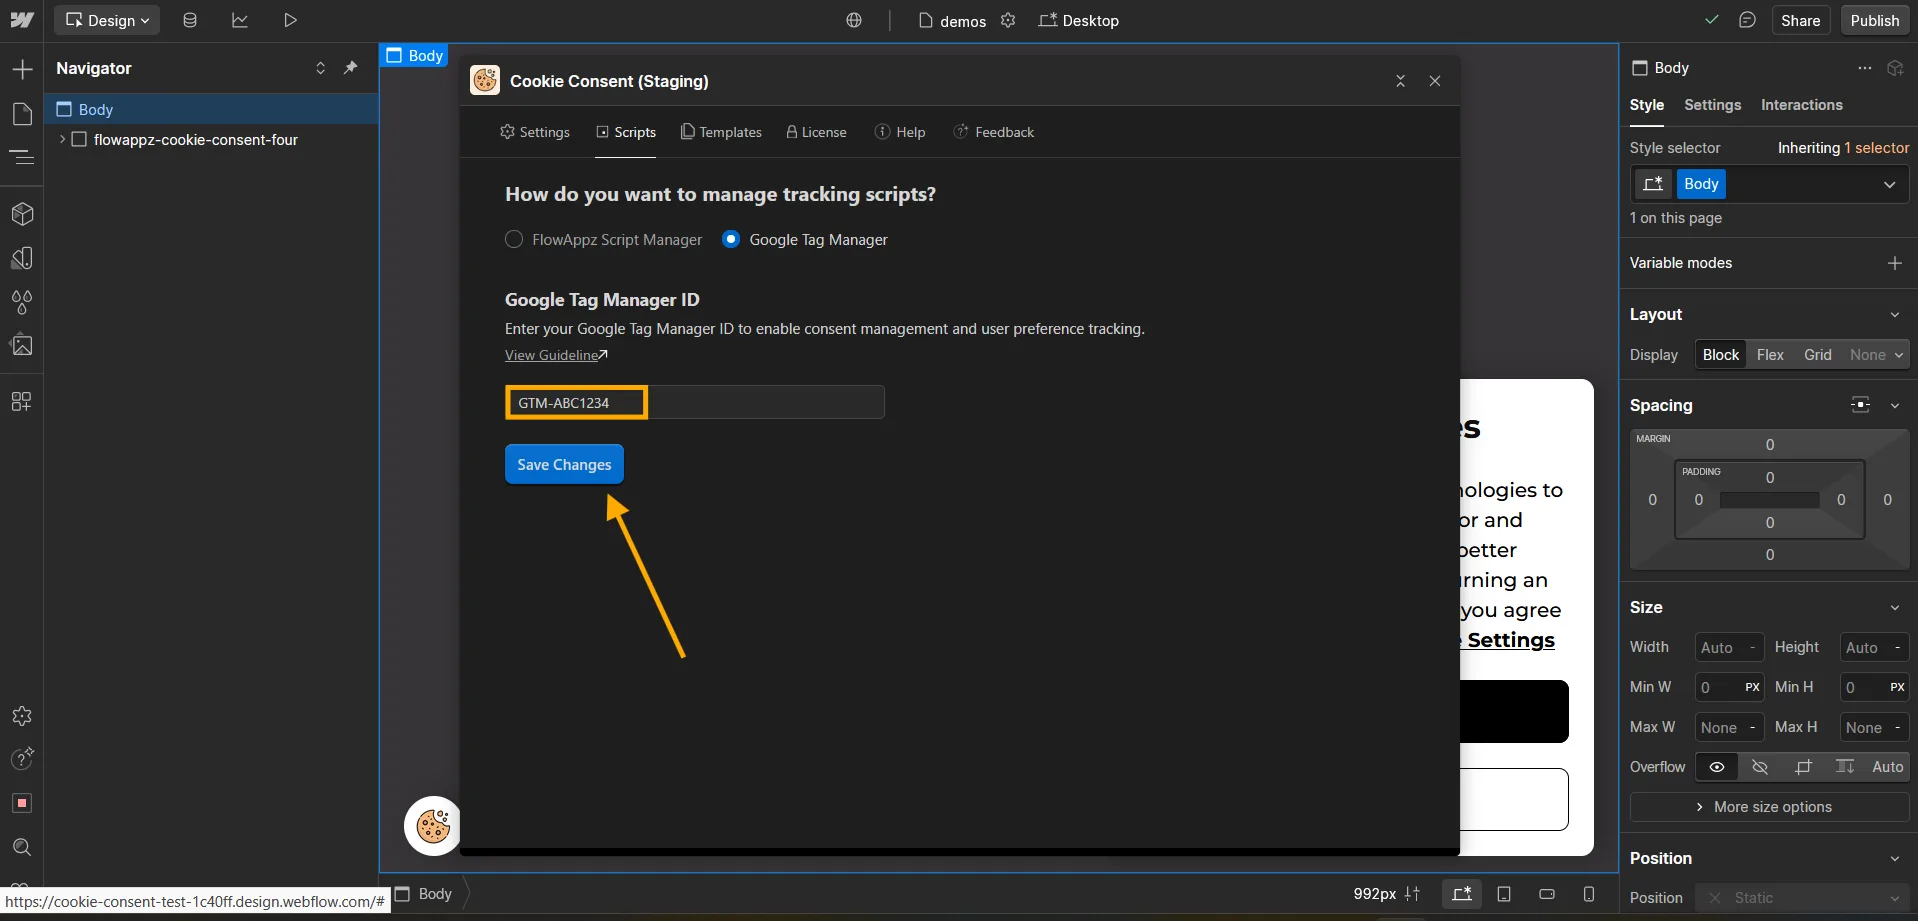Image resolution: width=1918 pixels, height=921 pixels.
Task: Add a variable mode
Action: (x=1894, y=263)
